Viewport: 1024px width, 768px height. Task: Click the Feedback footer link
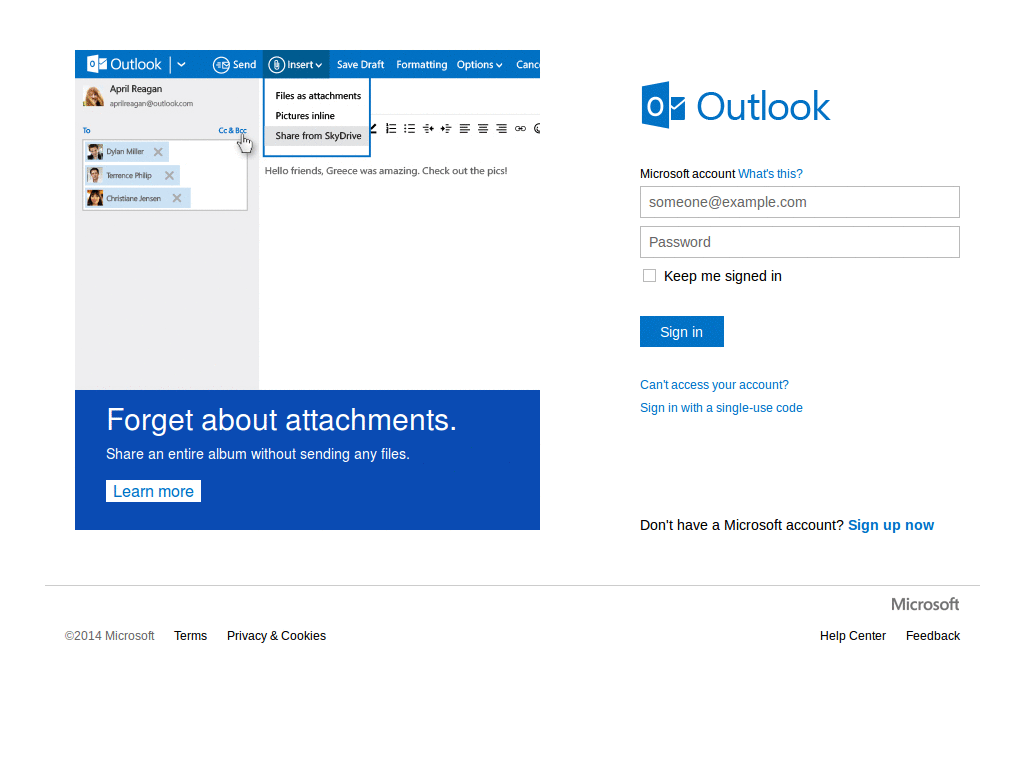pyautogui.click(x=933, y=635)
